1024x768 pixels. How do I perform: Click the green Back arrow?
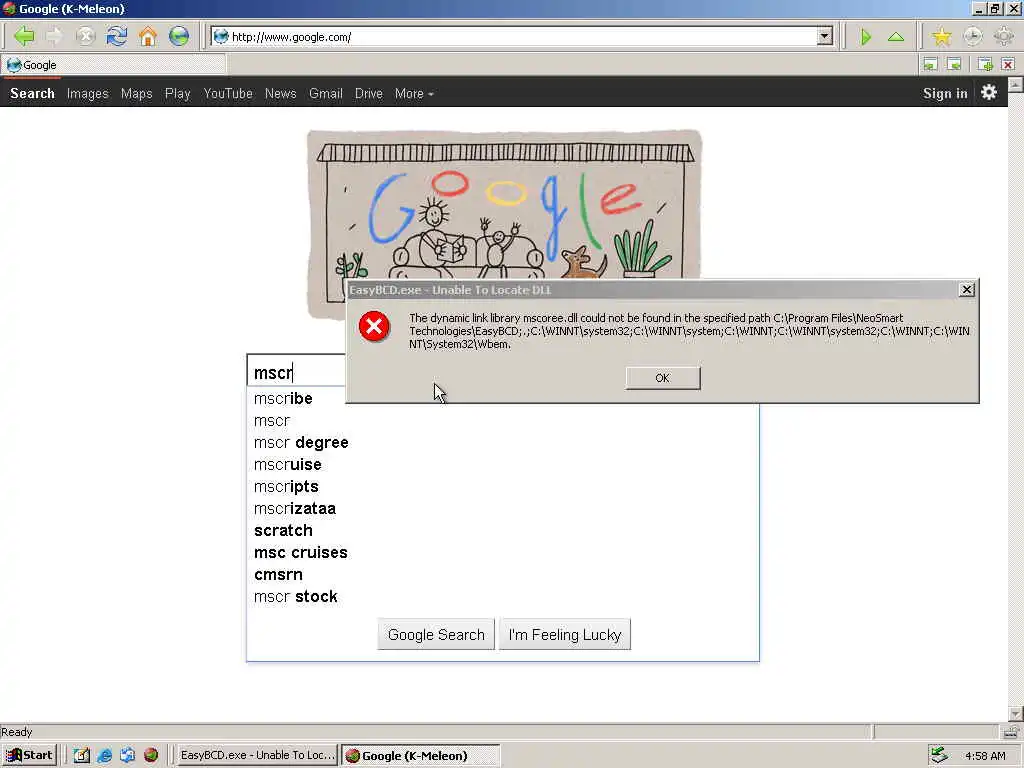click(24, 36)
